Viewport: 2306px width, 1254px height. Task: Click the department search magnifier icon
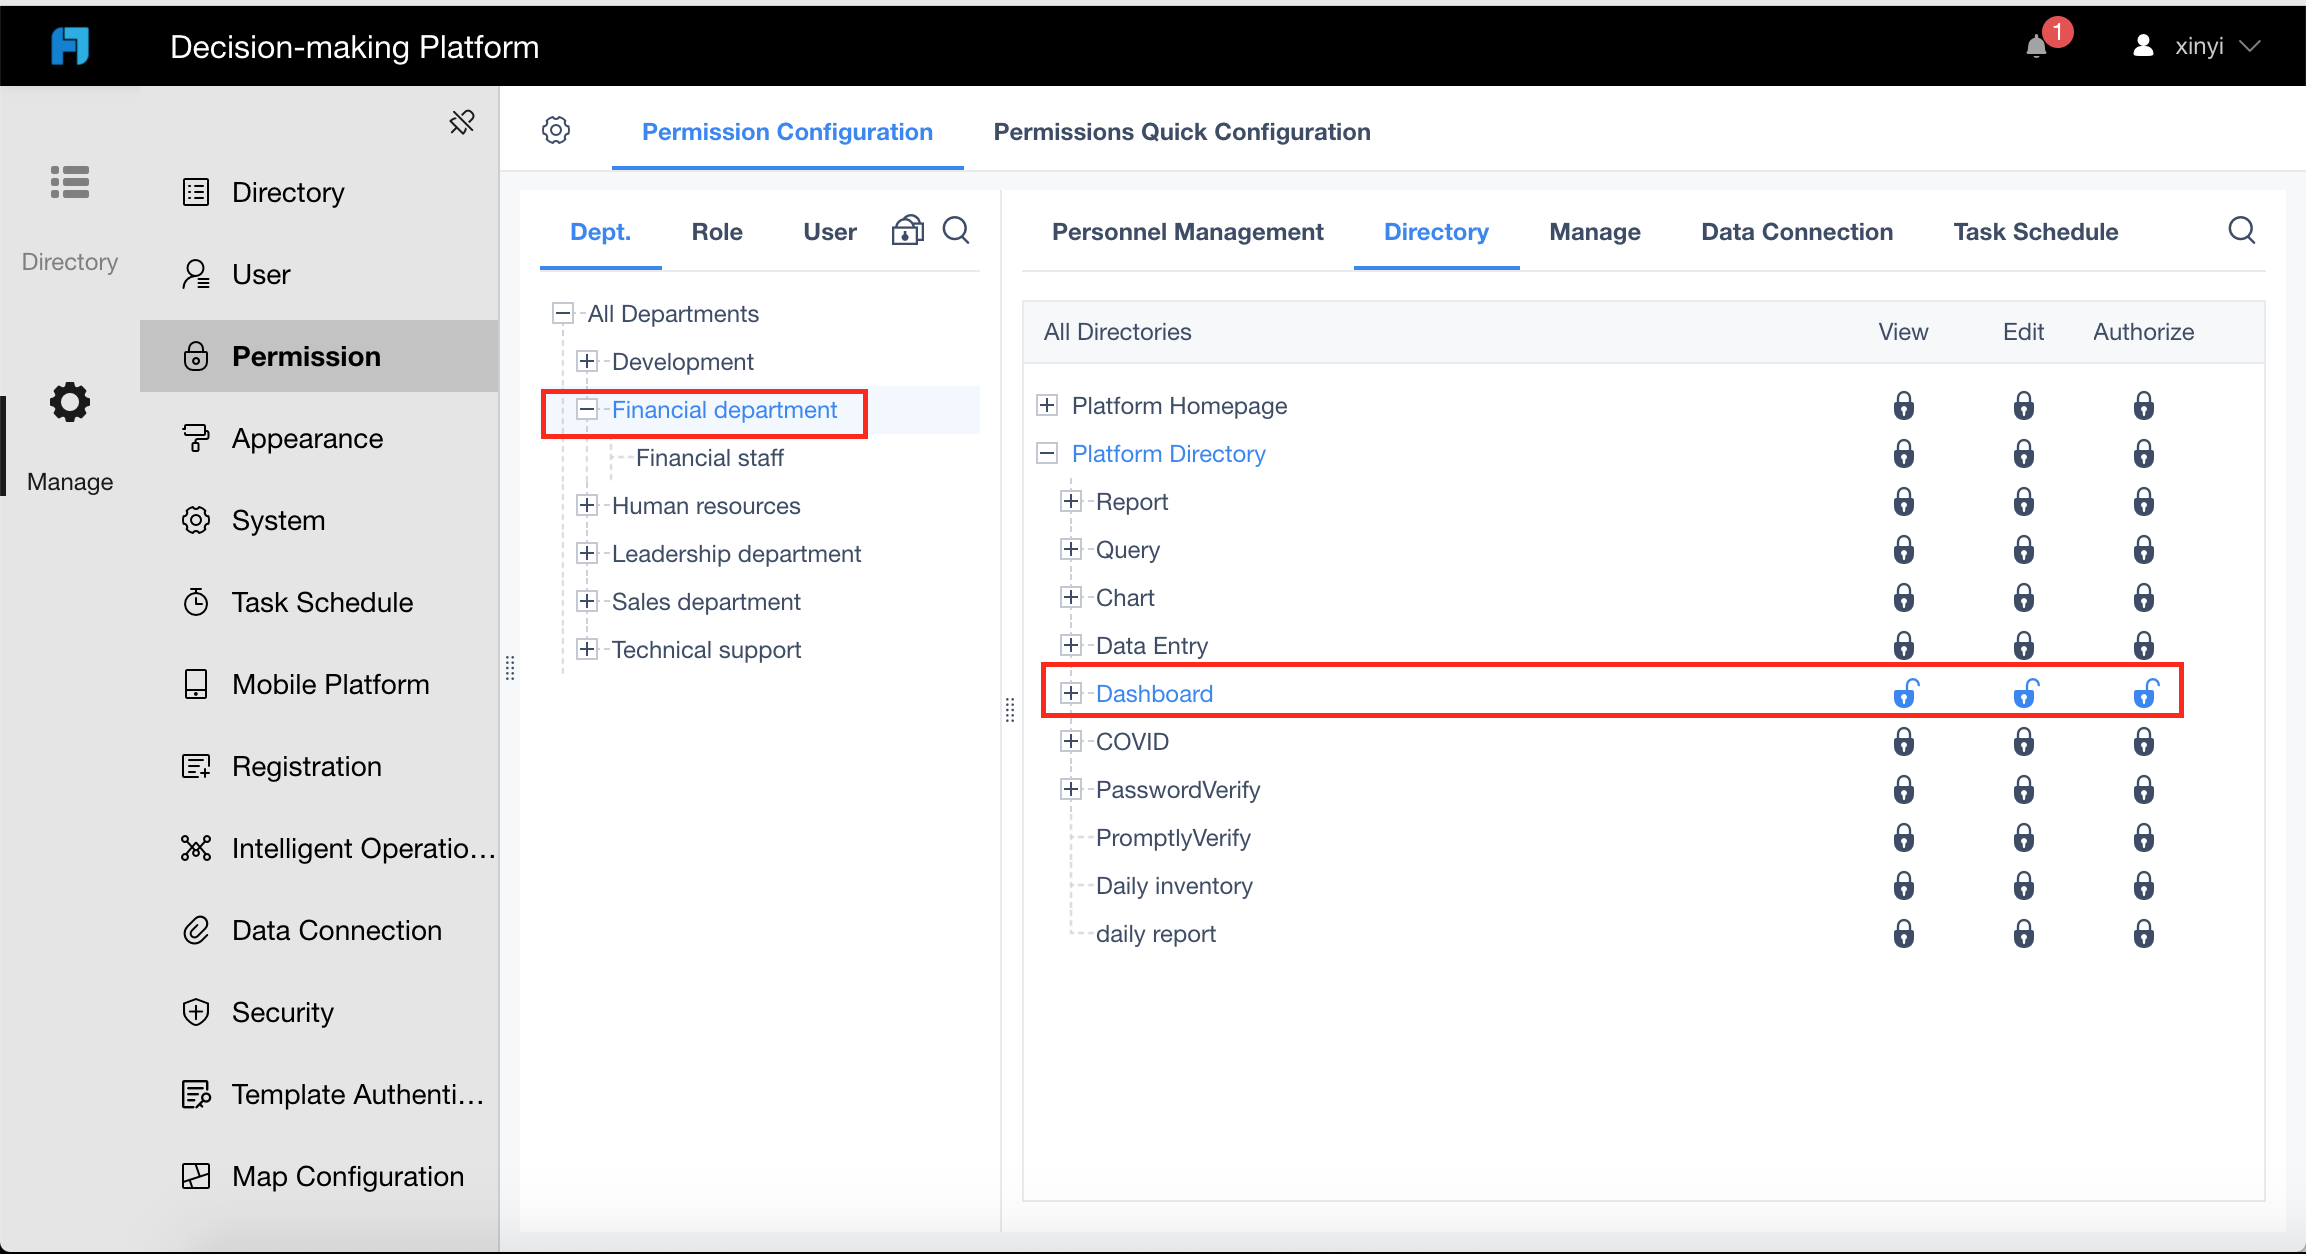[x=956, y=231]
